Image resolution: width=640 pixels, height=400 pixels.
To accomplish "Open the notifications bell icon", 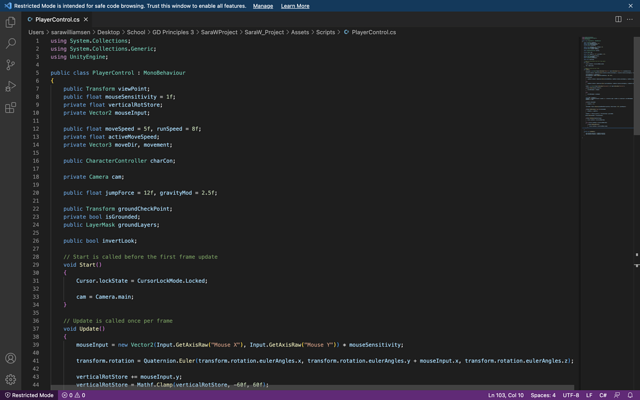I will pos(630,395).
